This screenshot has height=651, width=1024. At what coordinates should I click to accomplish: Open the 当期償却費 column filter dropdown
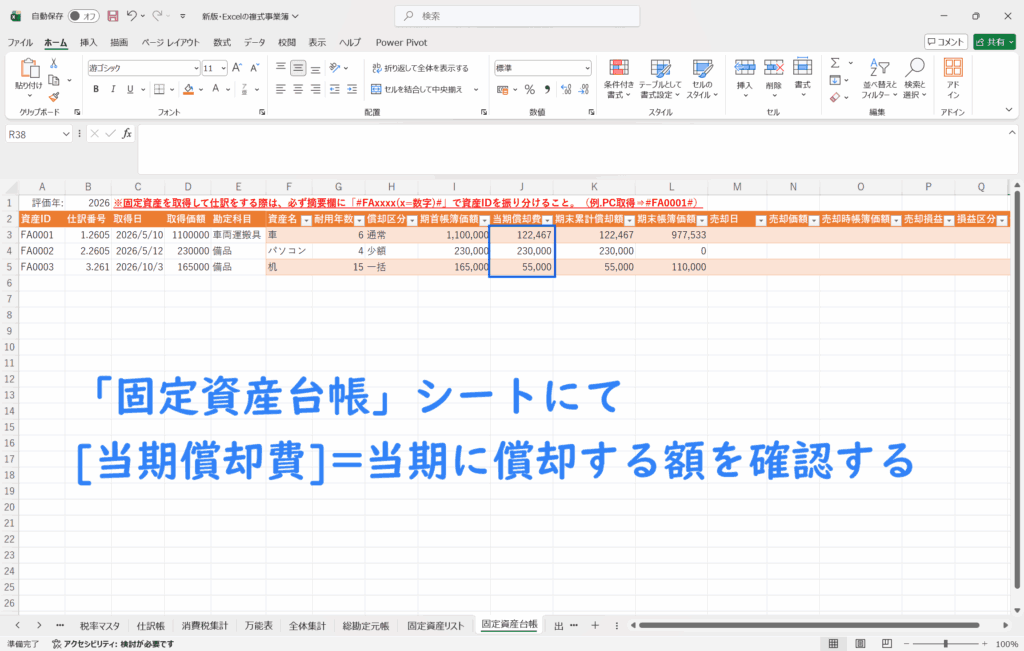tap(546, 219)
